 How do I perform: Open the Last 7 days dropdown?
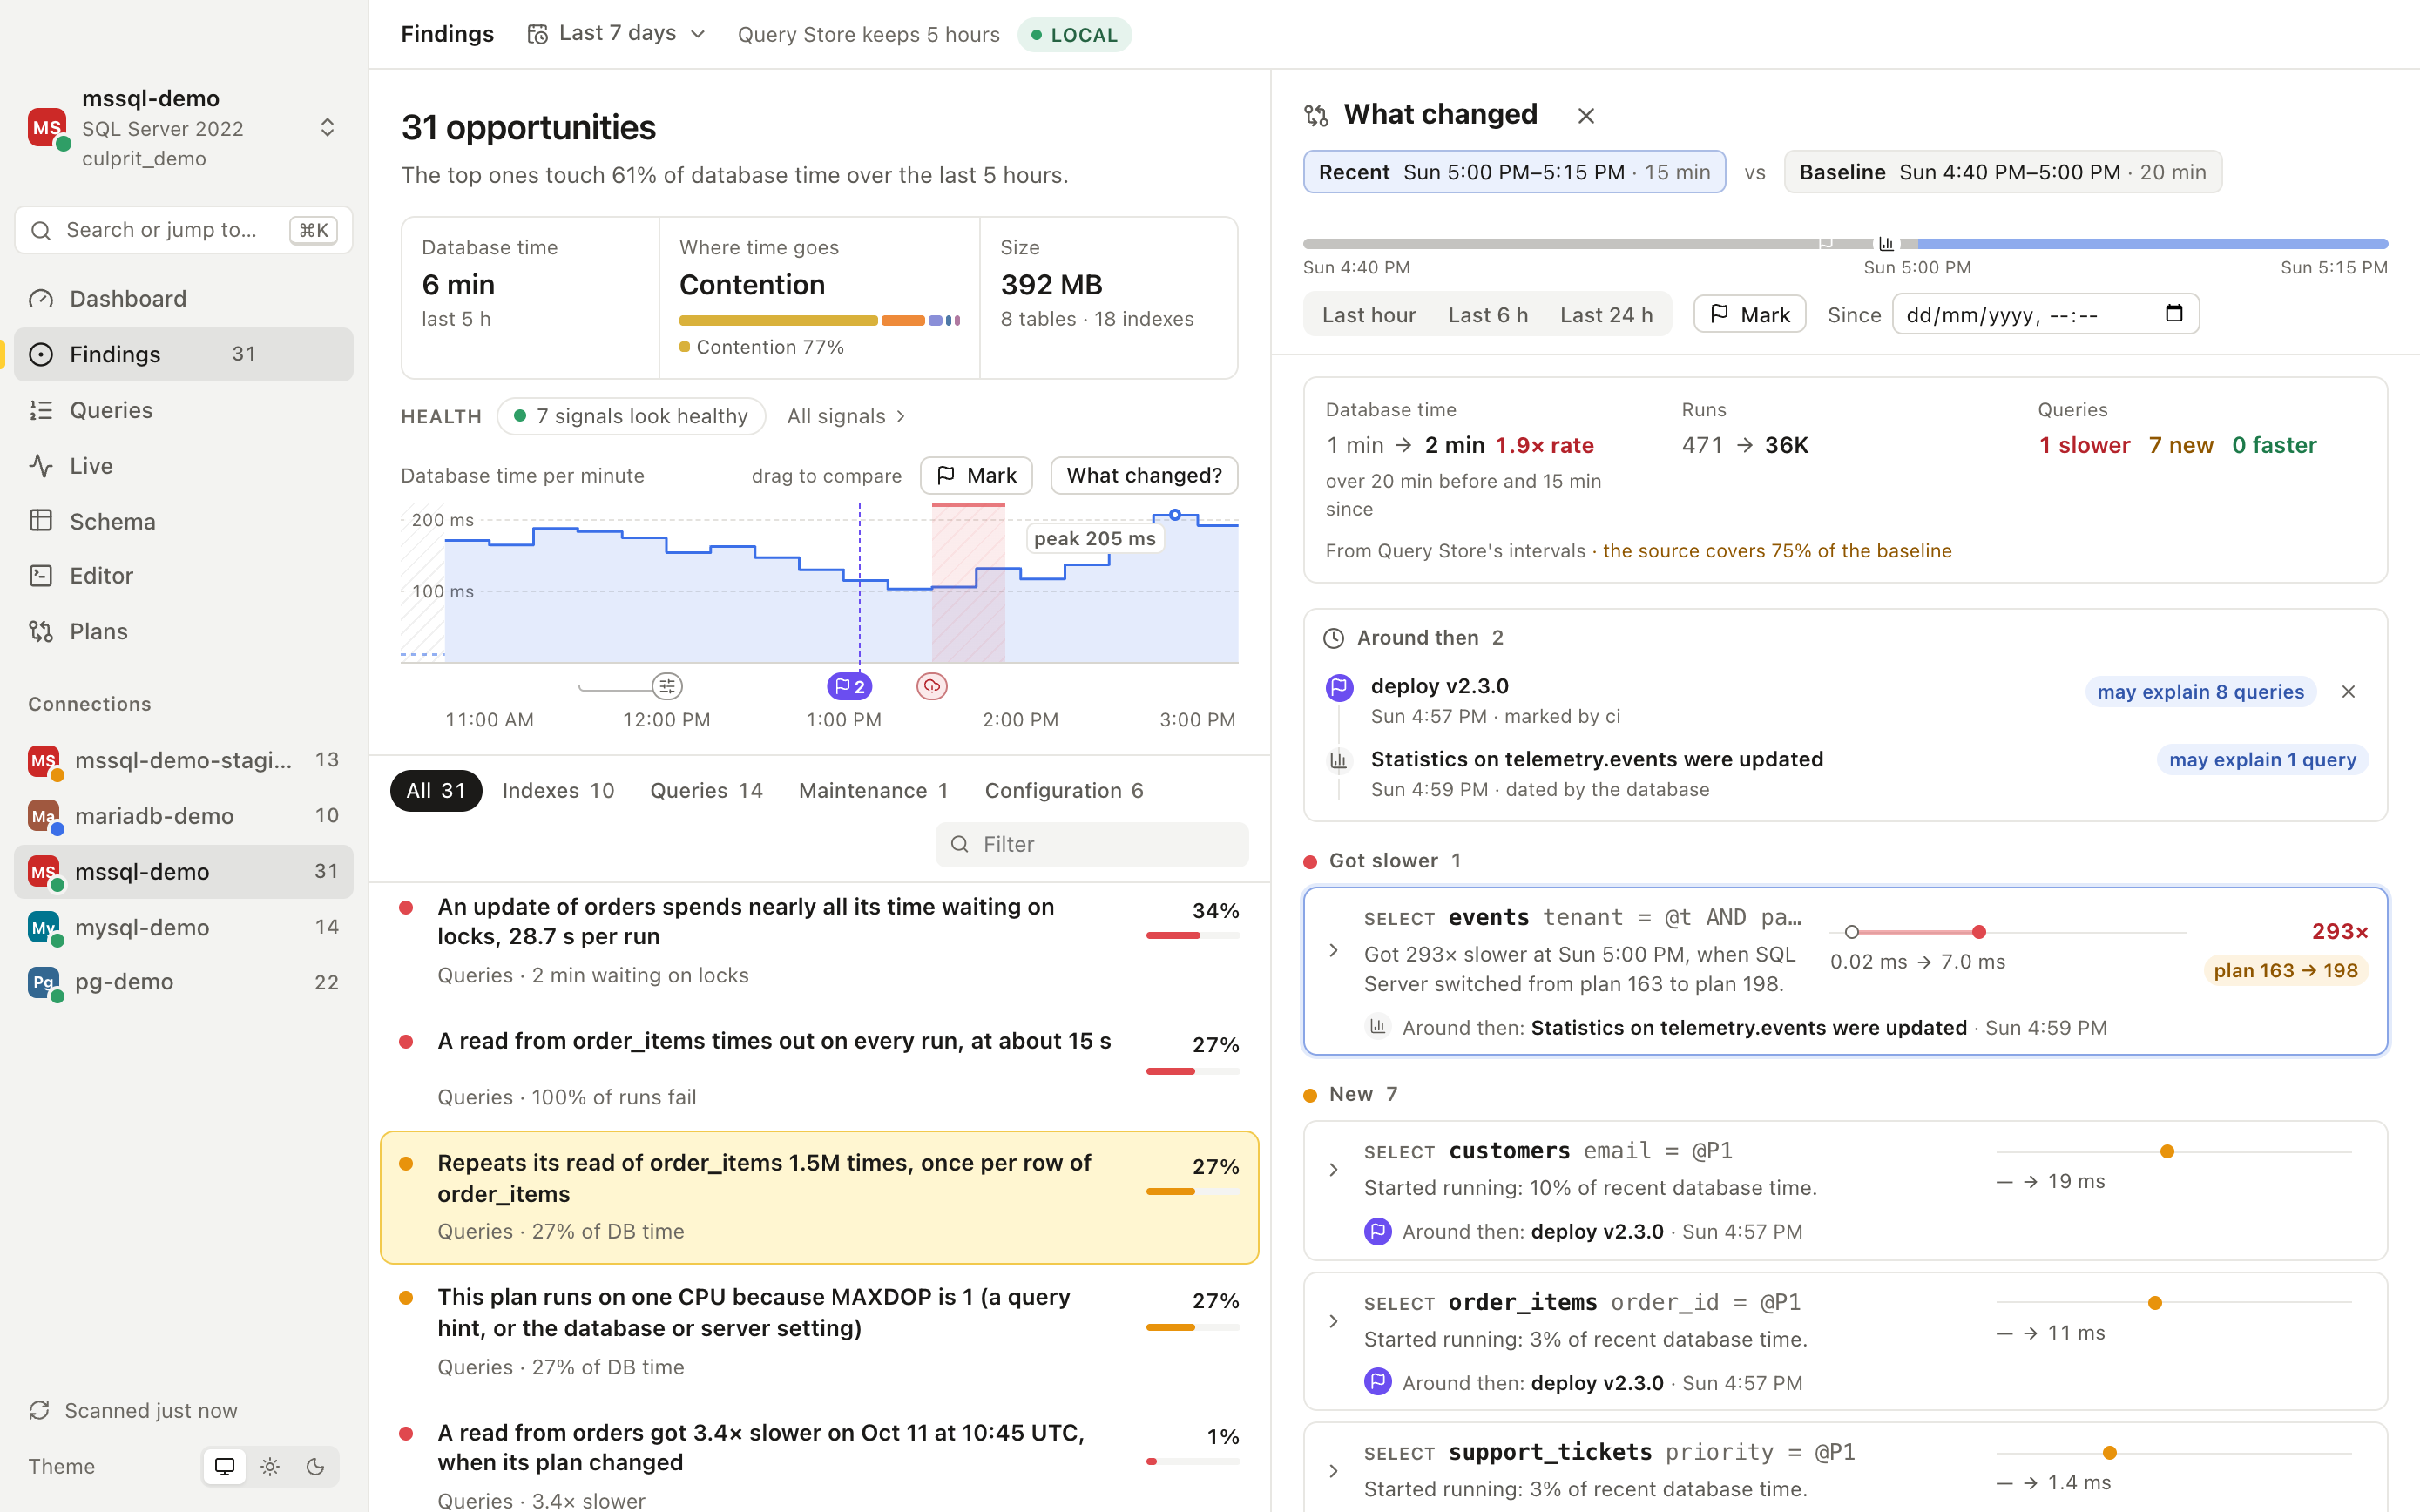(617, 34)
